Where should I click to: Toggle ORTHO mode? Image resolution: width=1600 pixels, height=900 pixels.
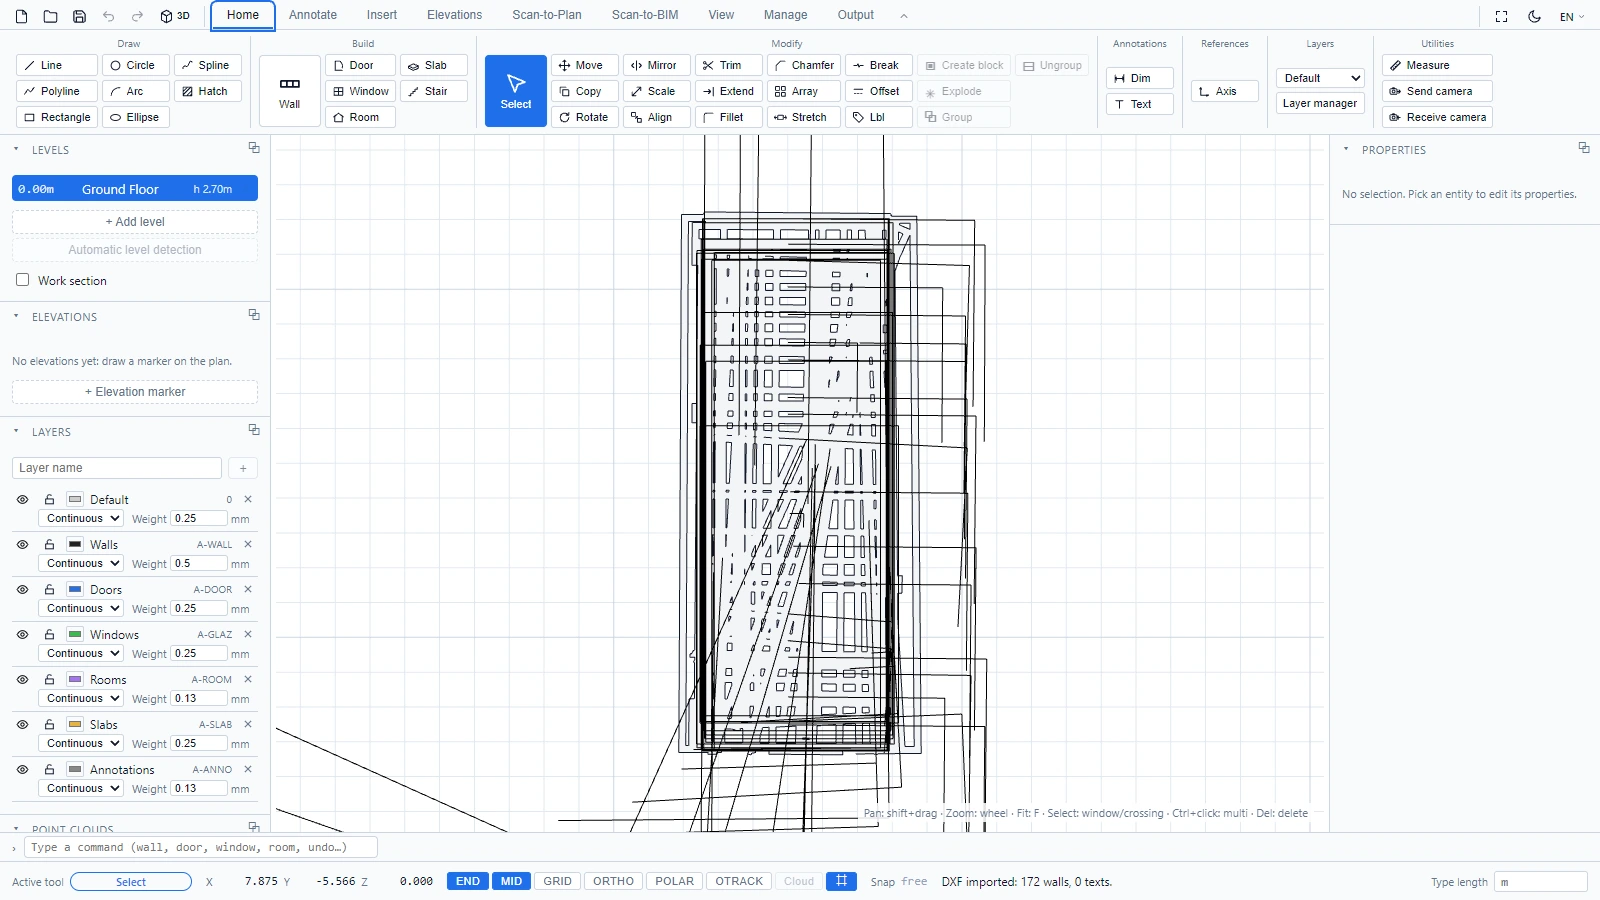(613, 881)
